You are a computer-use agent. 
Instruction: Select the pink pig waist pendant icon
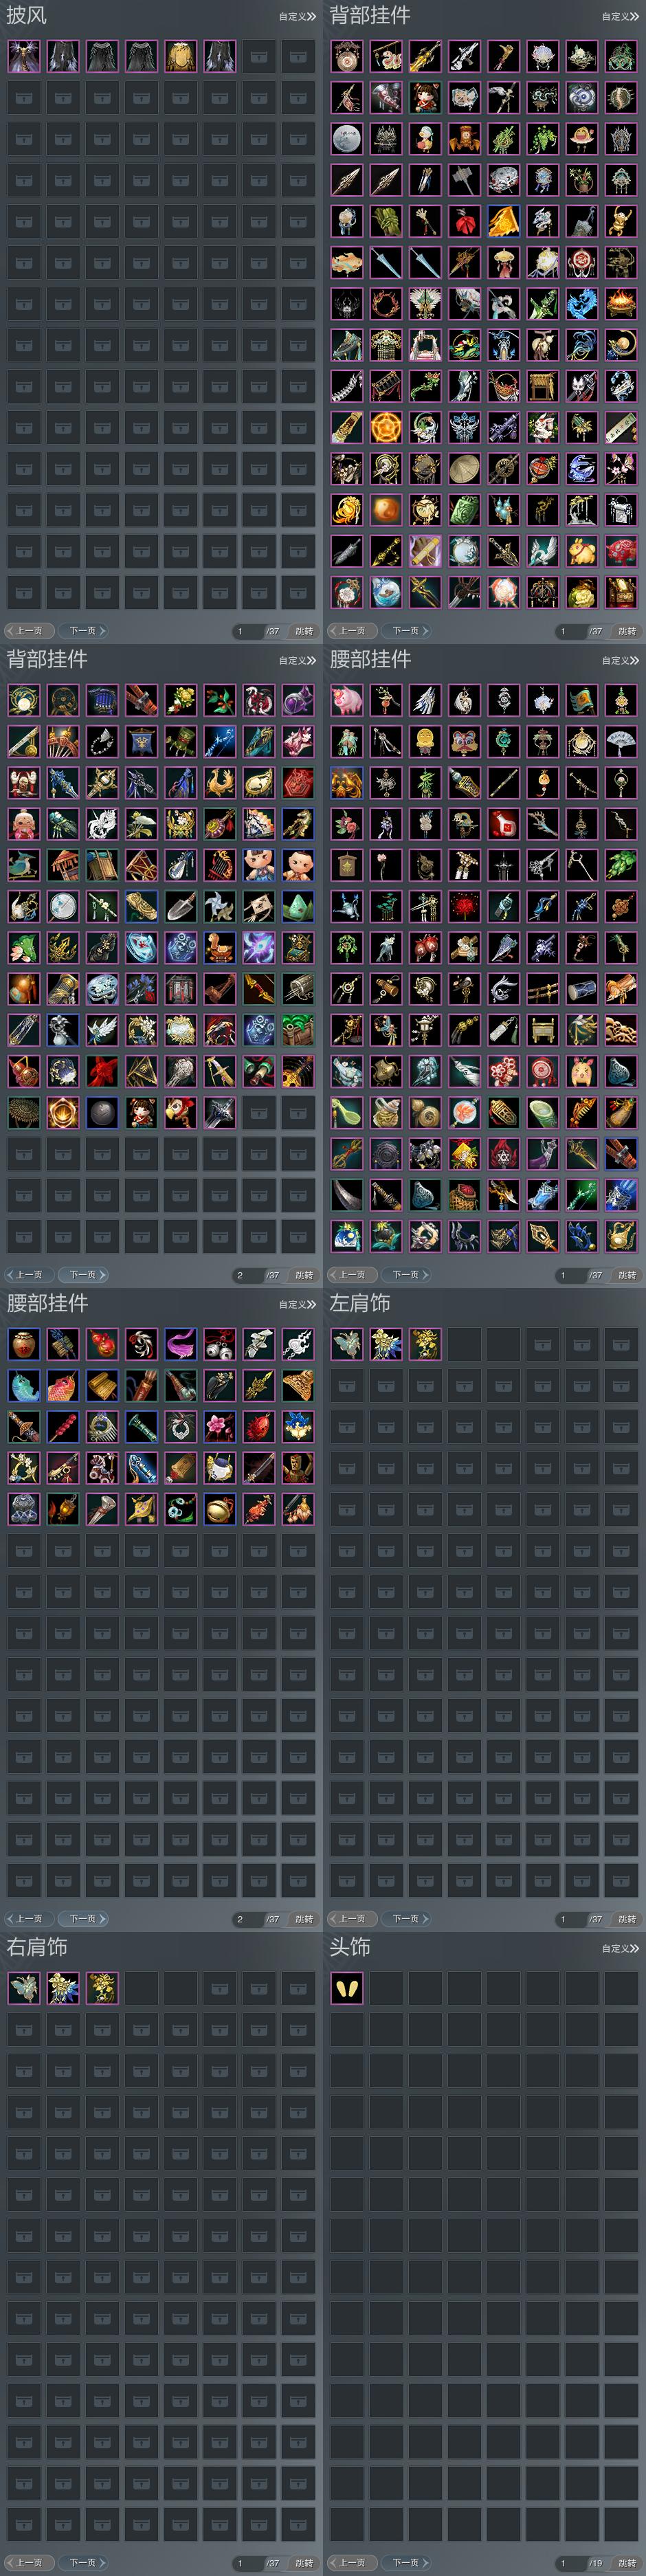tap(347, 700)
